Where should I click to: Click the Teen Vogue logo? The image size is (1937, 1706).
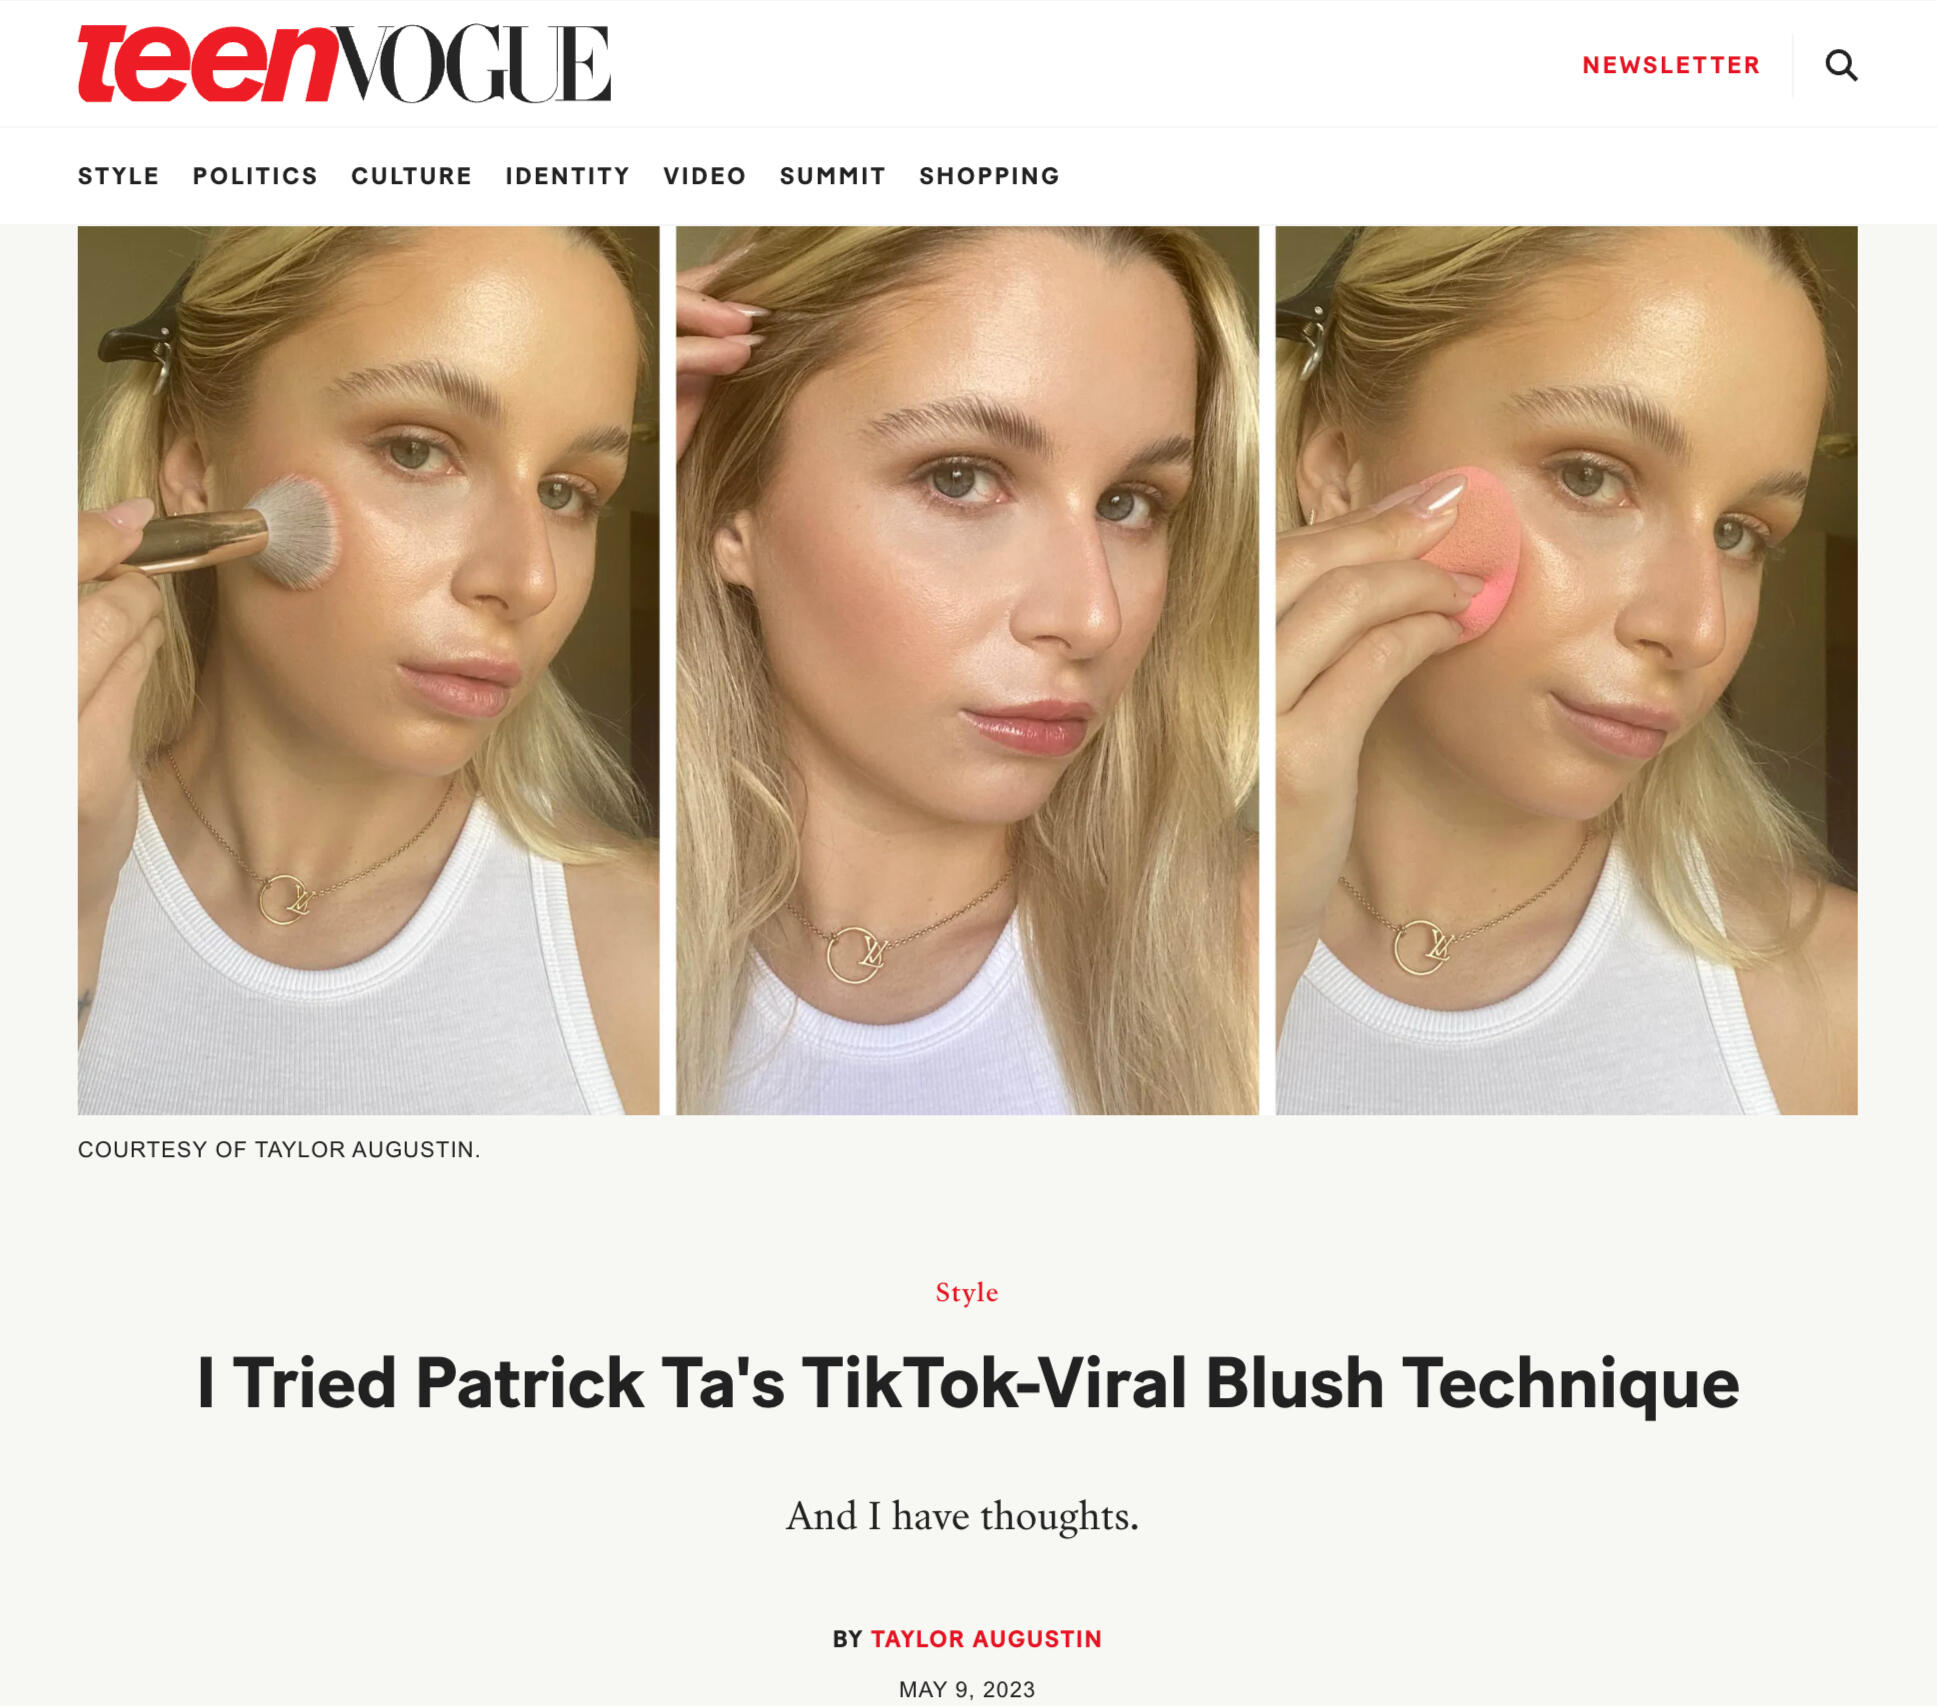344,64
